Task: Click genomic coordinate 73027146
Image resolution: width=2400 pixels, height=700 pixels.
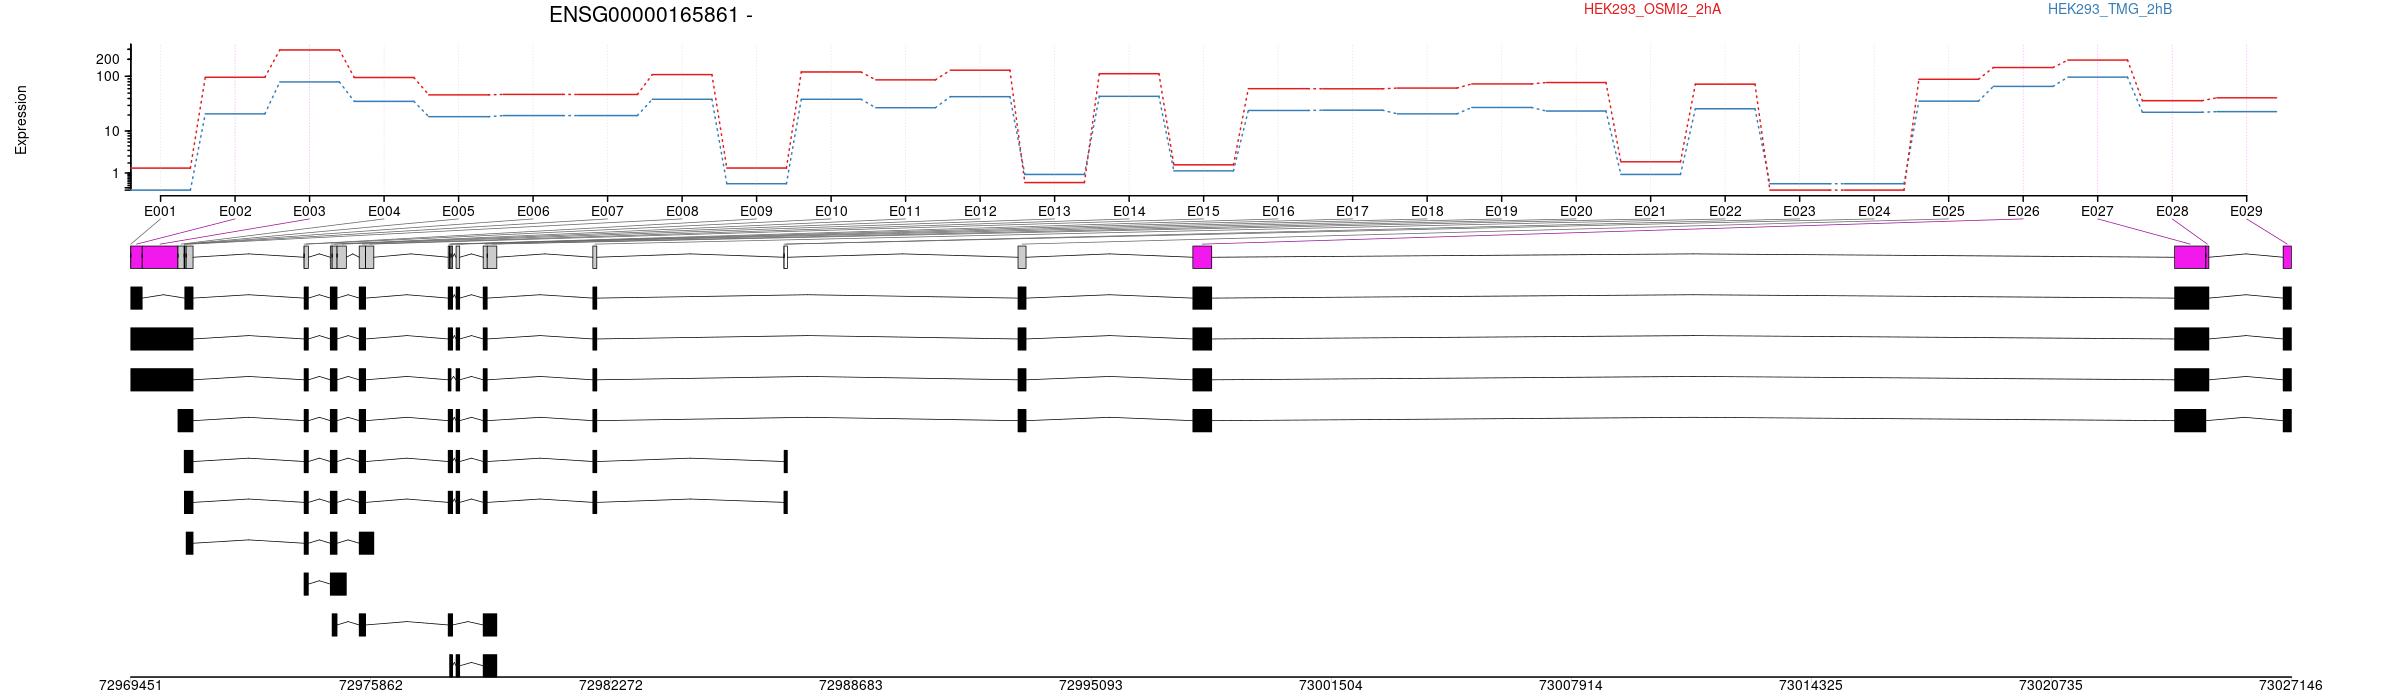Action: click(x=2291, y=685)
